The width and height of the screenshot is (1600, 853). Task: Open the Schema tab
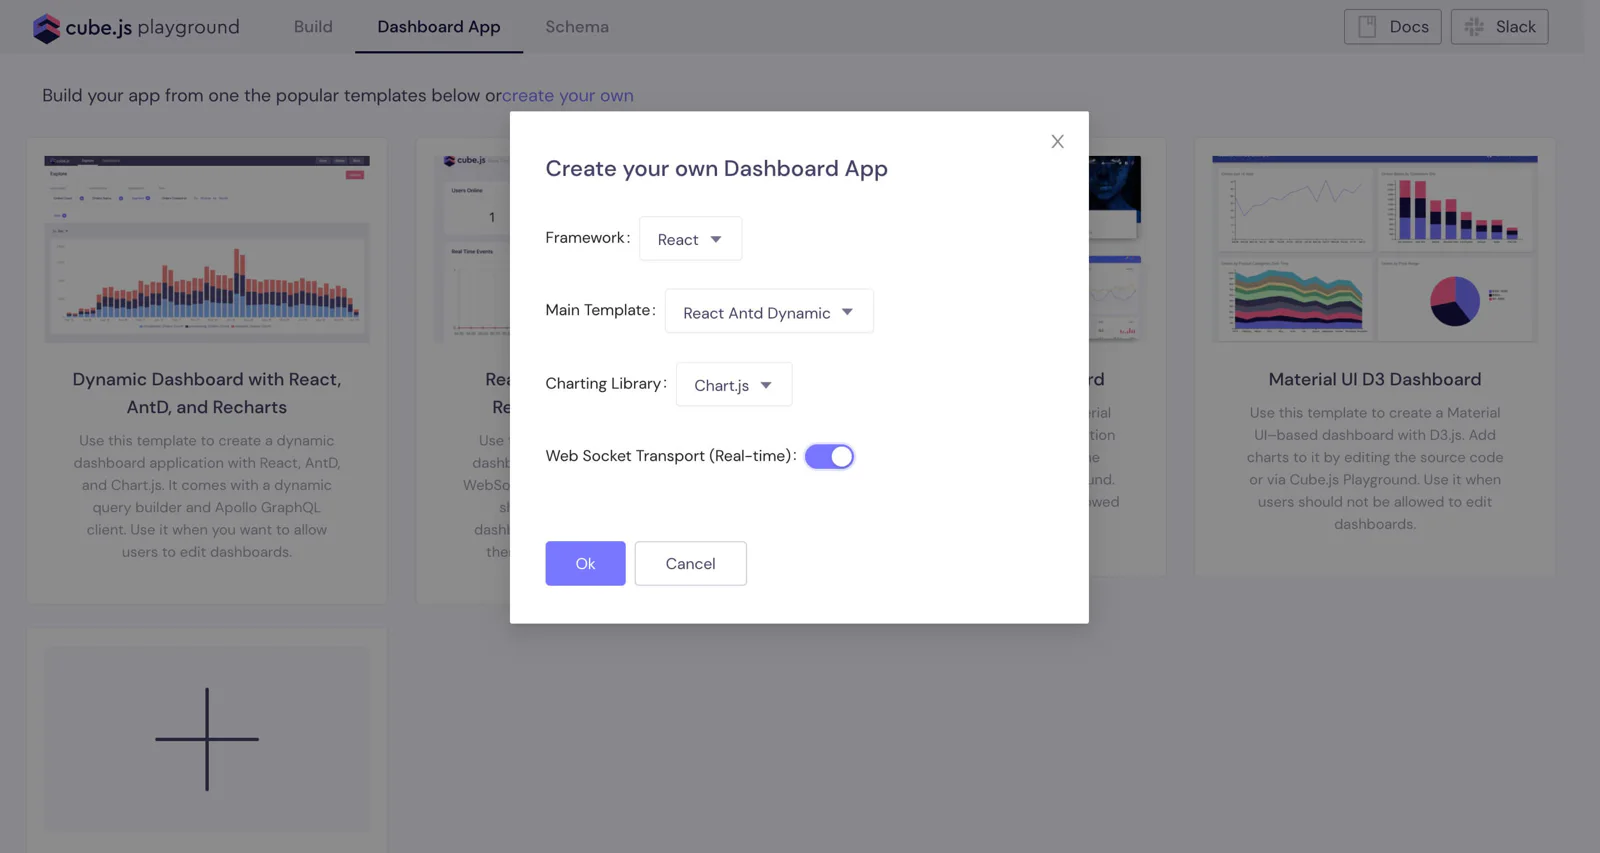(x=577, y=27)
